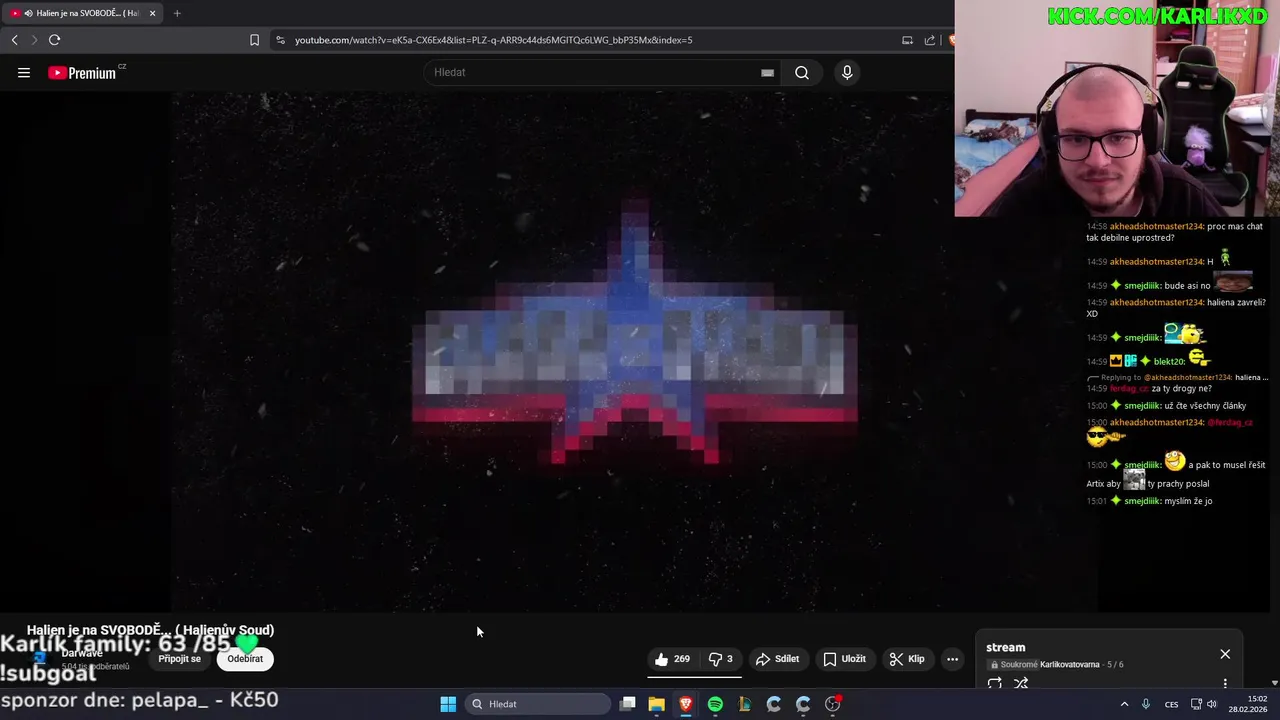Screen dimensions: 1280x720
Task: Click the browser address bar URL
Action: tap(493, 40)
